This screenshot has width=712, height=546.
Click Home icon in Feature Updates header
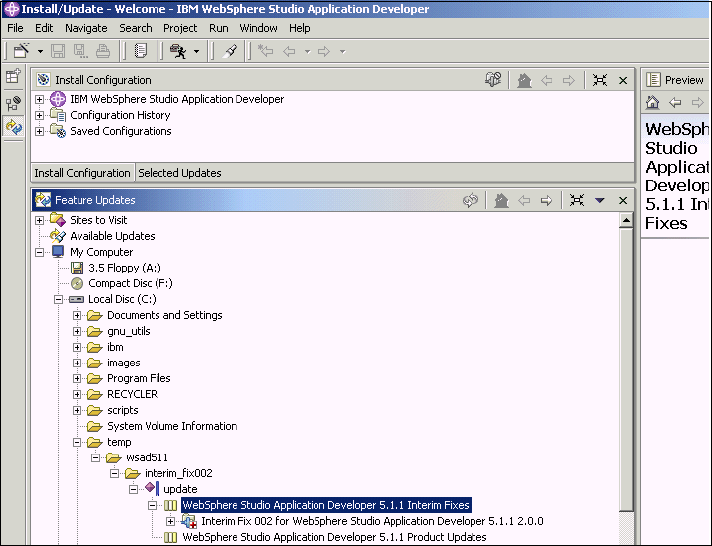[x=502, y=200]
